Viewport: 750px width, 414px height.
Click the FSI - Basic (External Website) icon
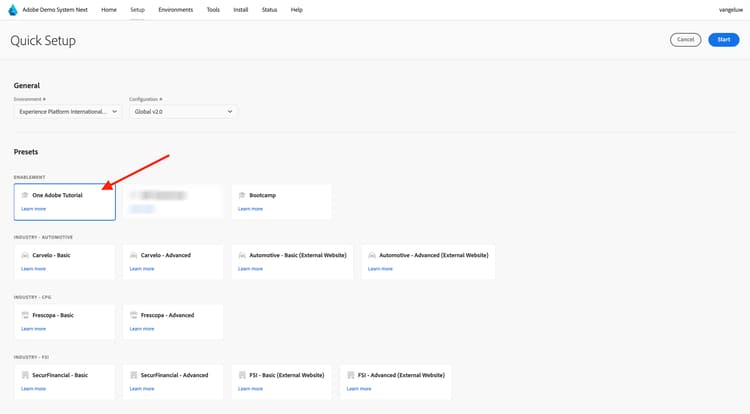[x=242, y=375]
